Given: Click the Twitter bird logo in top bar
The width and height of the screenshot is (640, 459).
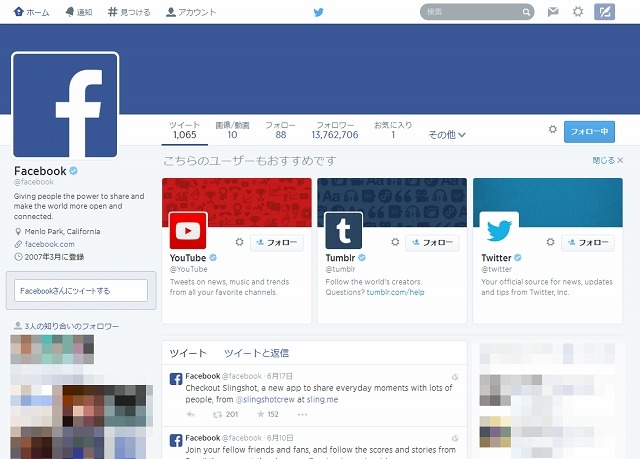Looking at the screenshot, I should click(x=319, y=12).
